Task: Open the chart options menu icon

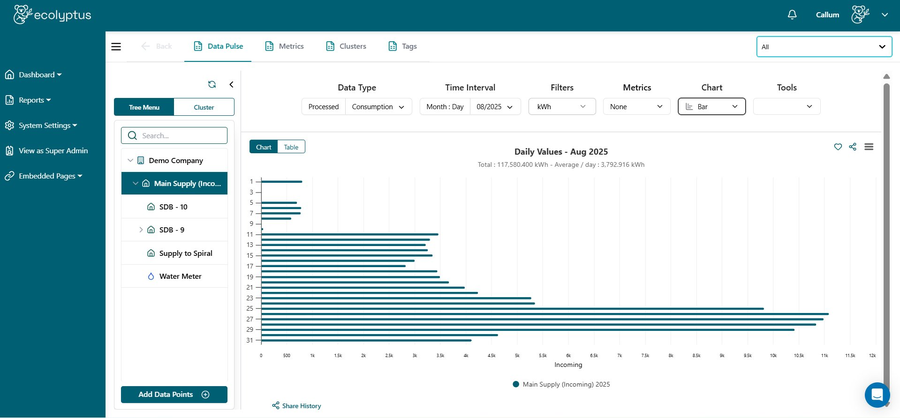Action: point(869,147)
